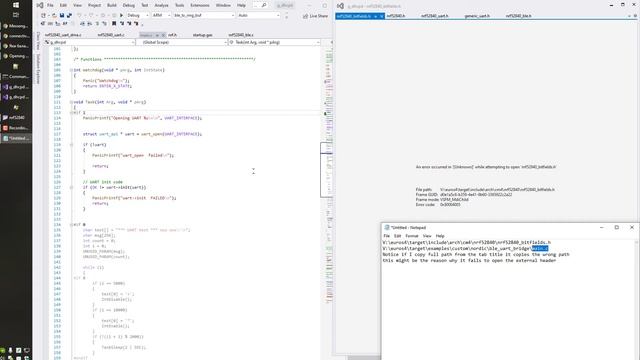The width and height of the screenshot is (640, 360).
Task: Maximize the Notepad window
Action: coord(616,227)
